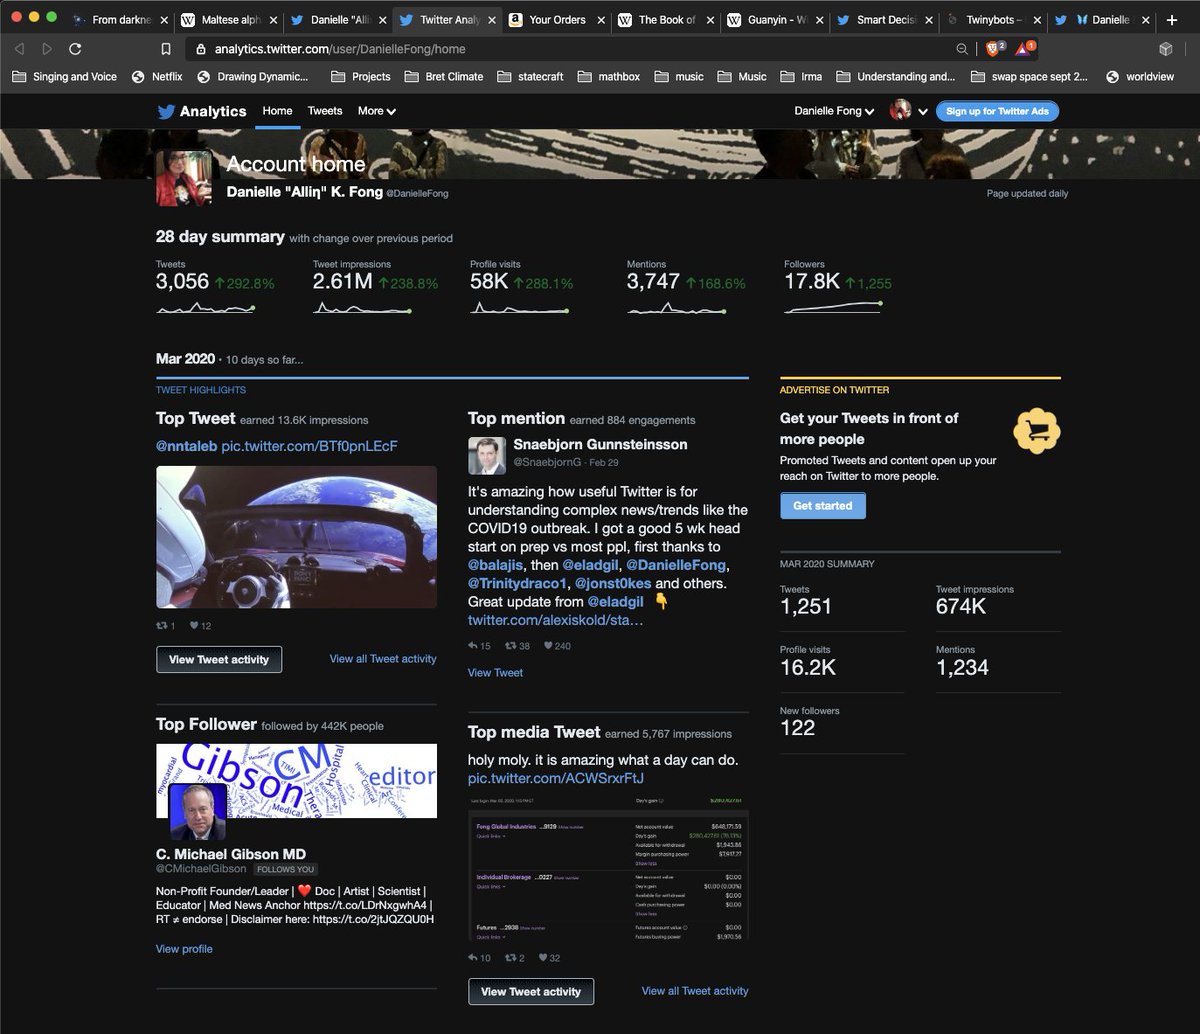The image size is (1200, 1034).
Task: Close the Your Orders Amazon tab
Action: click(601, 19)
